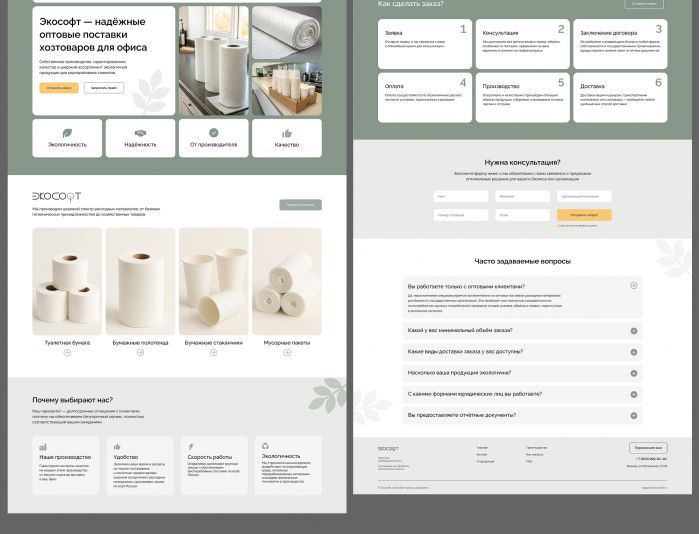The height and width of the screenshot is (534, 699).
Task: Click the stacked paper cups box photo
Action: (287, 89)
